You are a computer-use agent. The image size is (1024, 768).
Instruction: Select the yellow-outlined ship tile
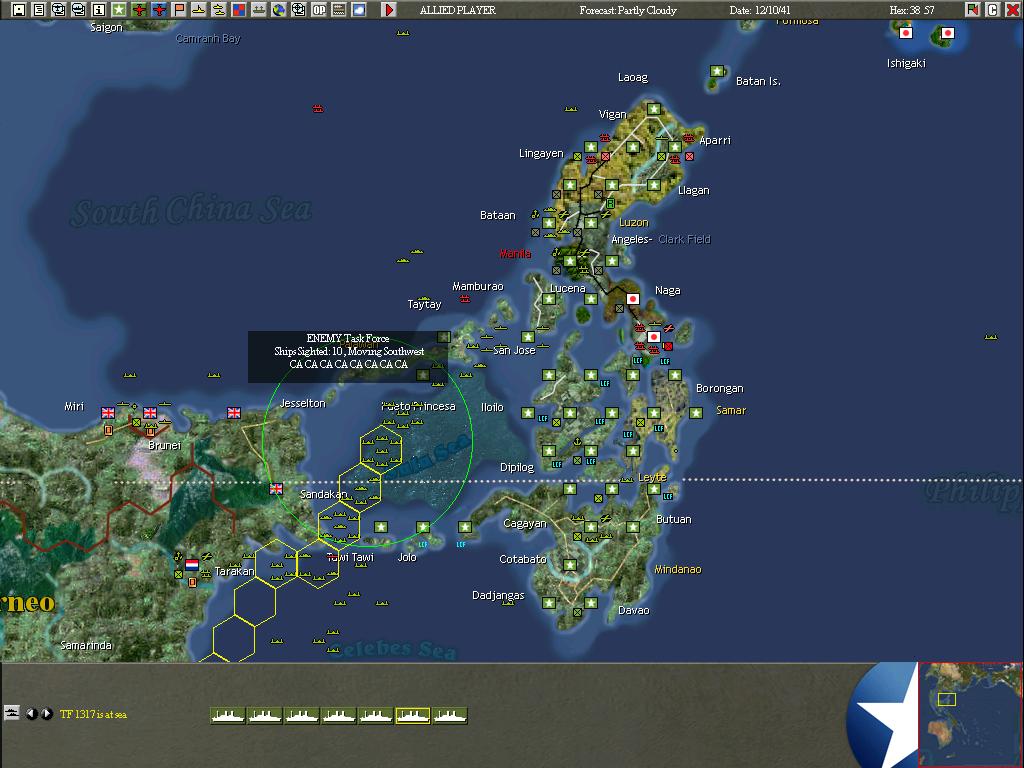pos(413,716)
